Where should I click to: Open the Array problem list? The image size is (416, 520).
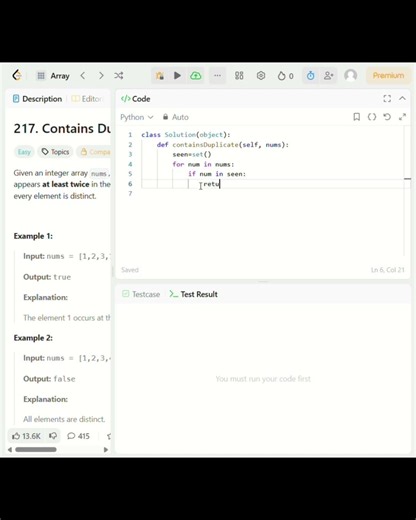(x=53, y=76)
